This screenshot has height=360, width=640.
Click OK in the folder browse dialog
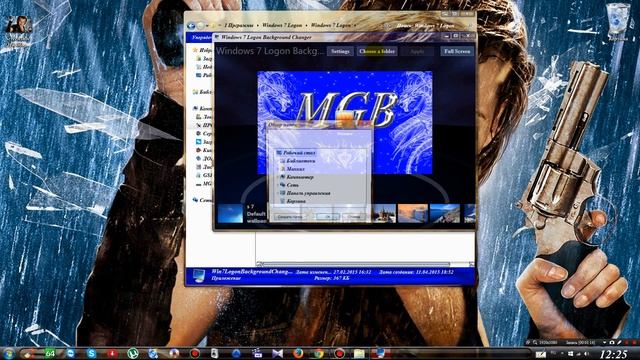tap(328, 217)
